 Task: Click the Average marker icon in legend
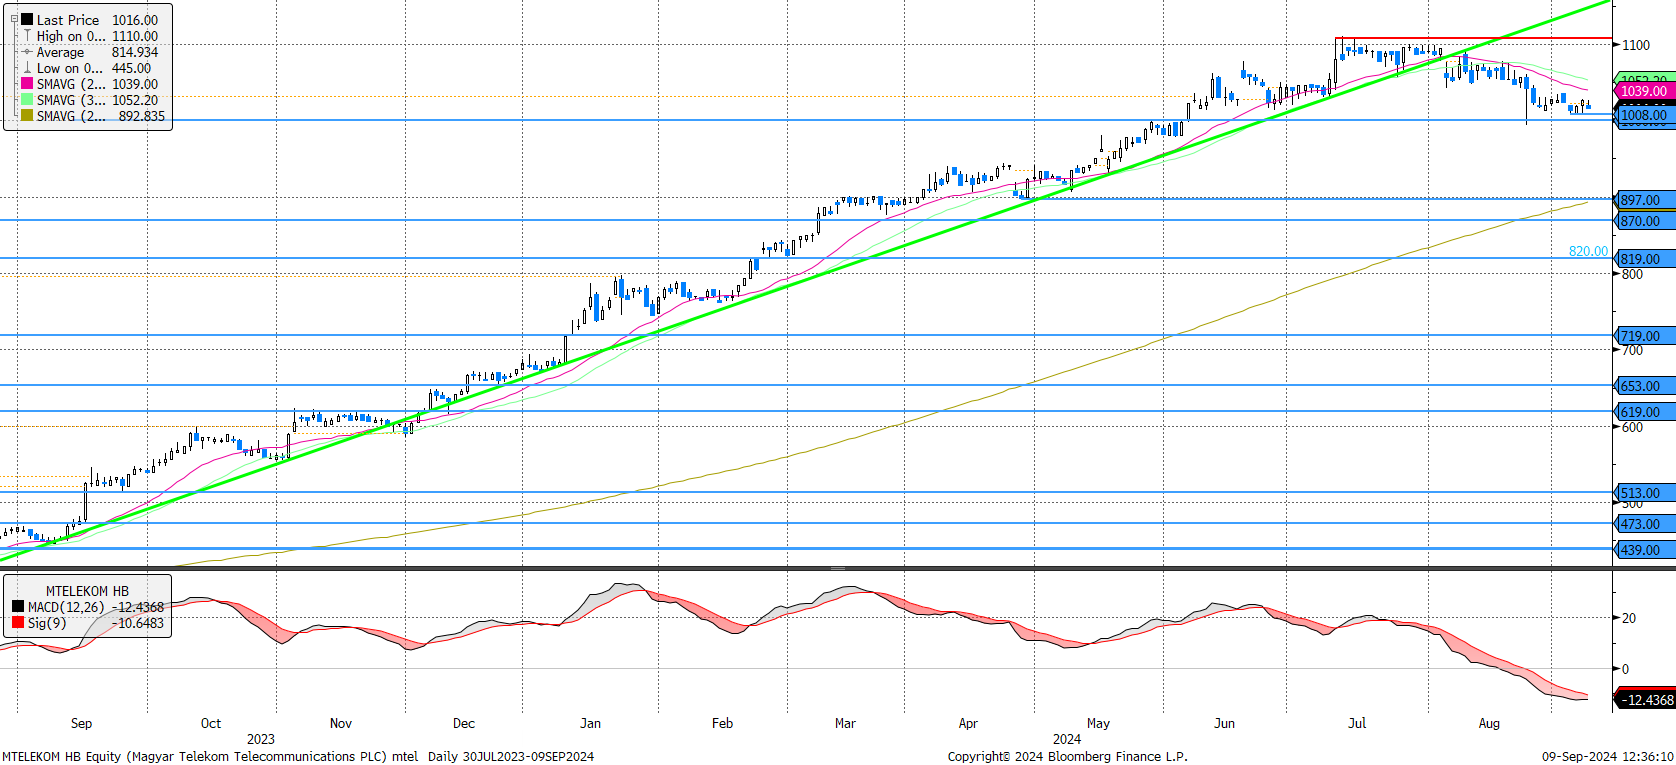tap(28, 52)
